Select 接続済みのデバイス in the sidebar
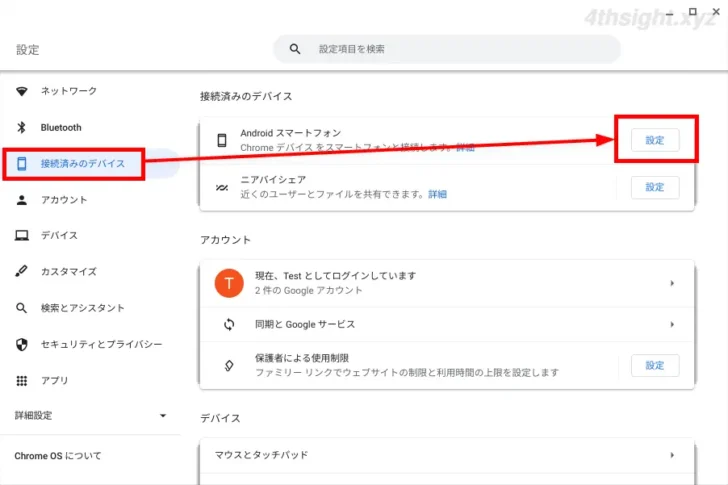 91,163
